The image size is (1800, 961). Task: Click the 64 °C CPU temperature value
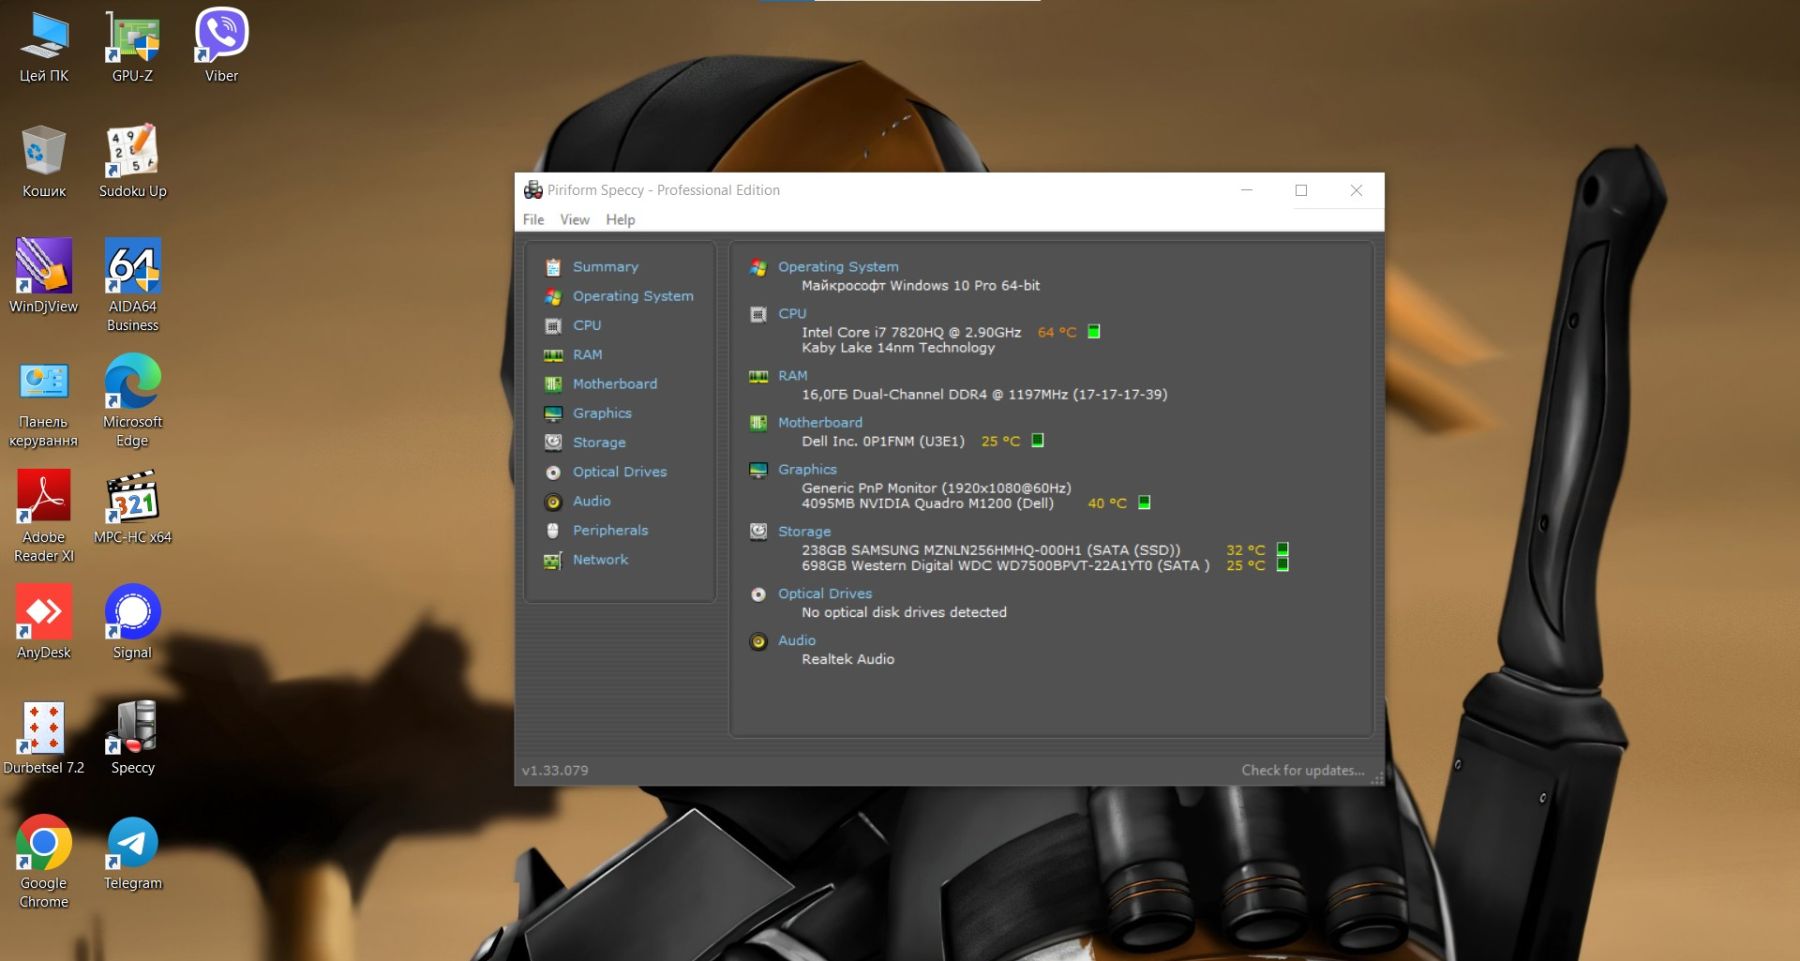pos(1057,332)
